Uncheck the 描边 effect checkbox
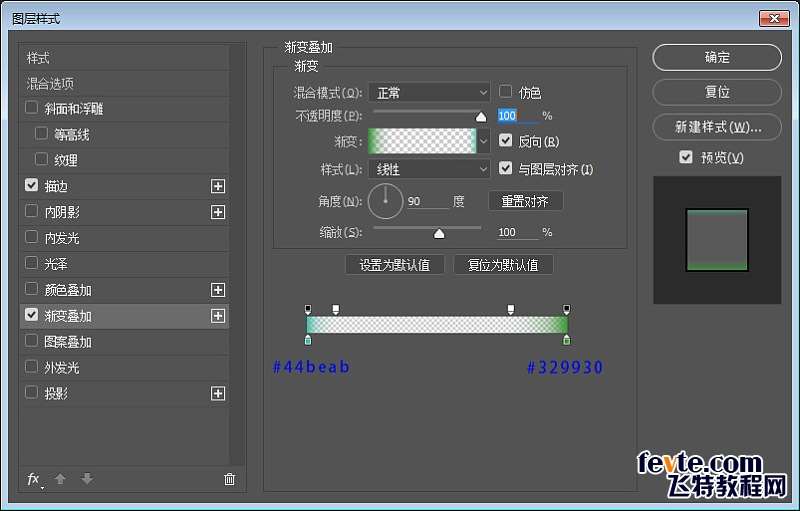 click(32, 185)
